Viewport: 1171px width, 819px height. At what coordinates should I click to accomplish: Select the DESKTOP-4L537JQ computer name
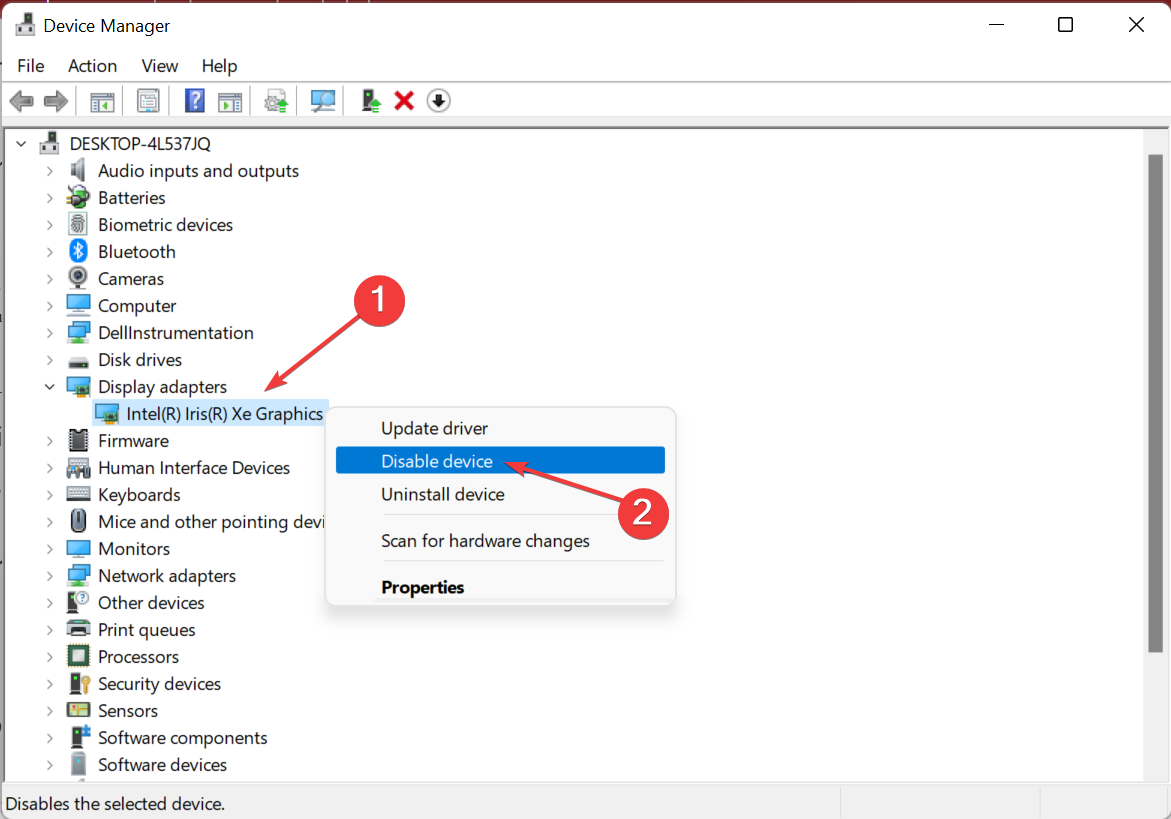click(140, 143)
